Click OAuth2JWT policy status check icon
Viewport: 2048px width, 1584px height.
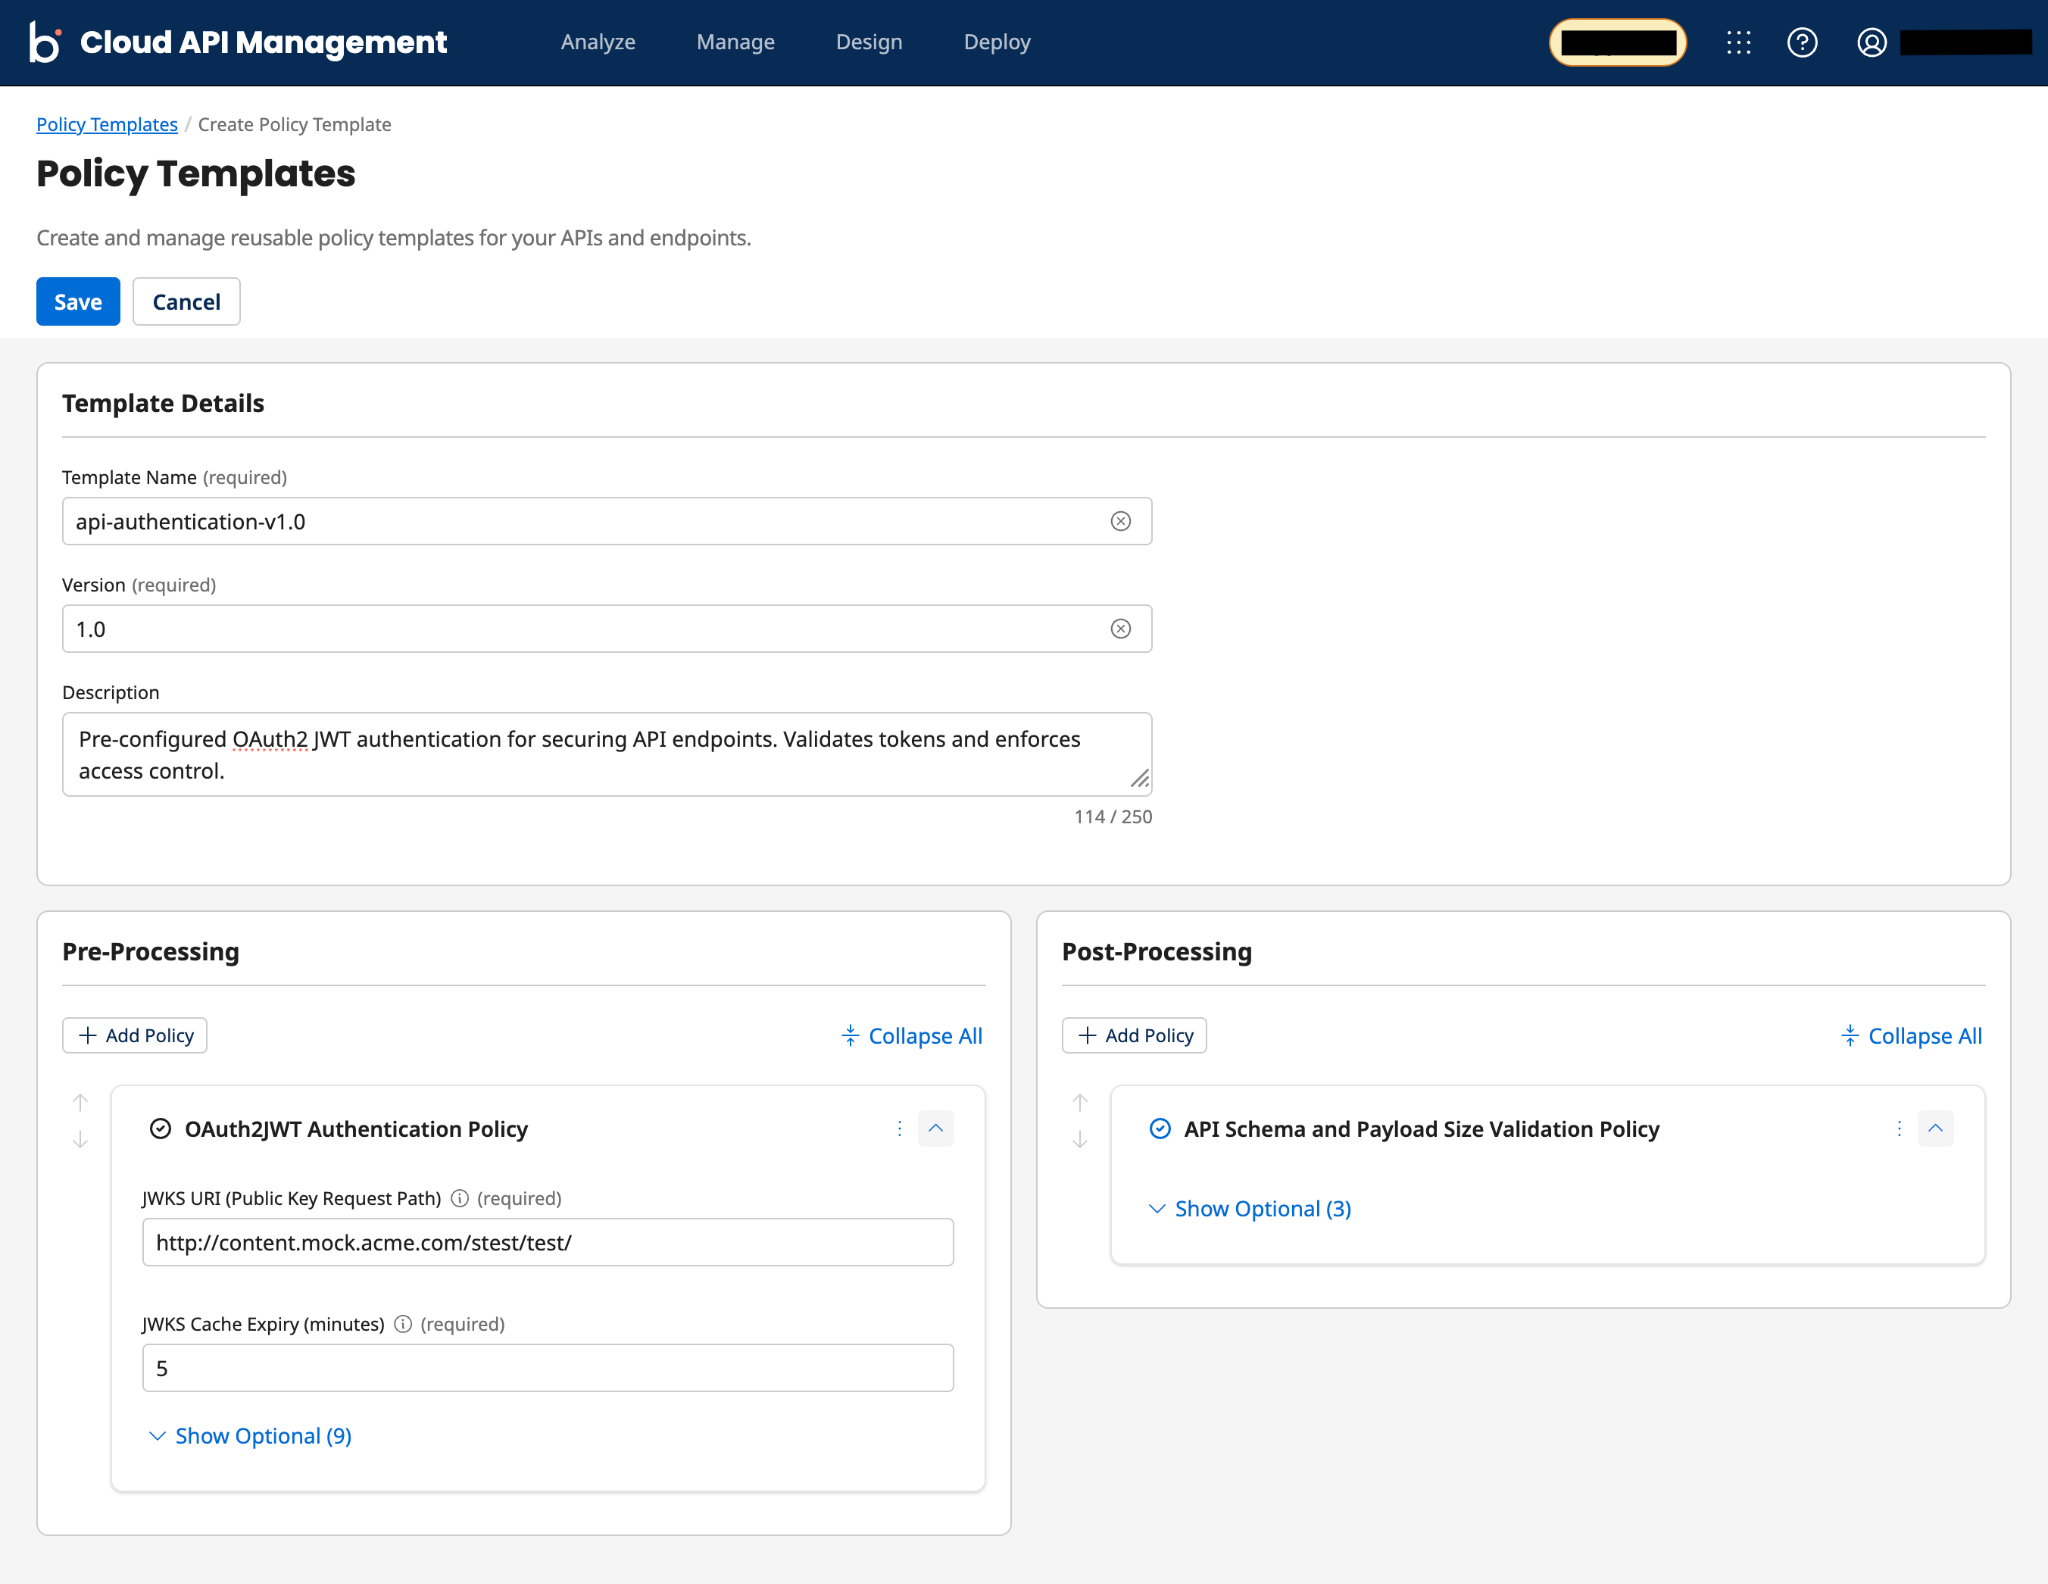click(160, 1129)
